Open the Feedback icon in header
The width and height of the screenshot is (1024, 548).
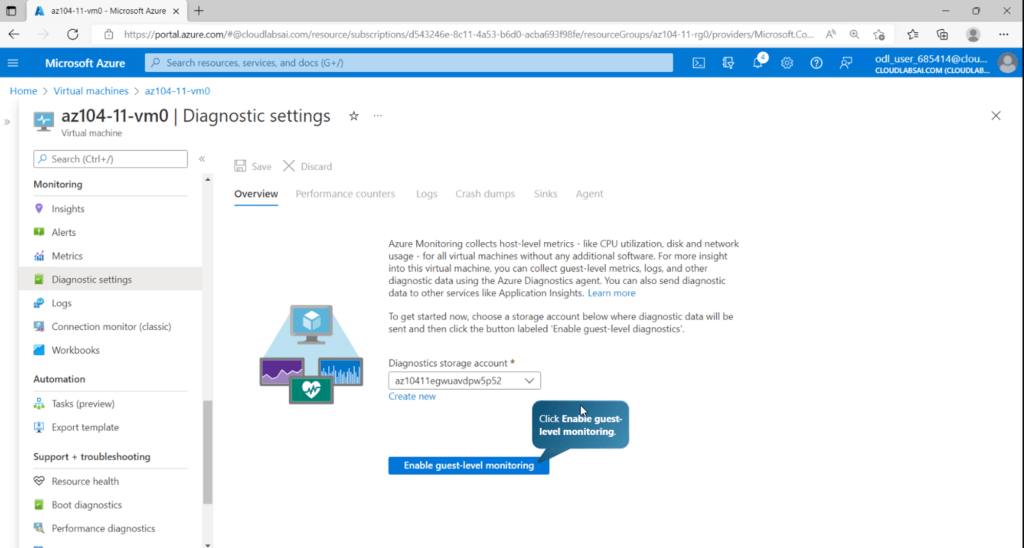tap(846, 63)
